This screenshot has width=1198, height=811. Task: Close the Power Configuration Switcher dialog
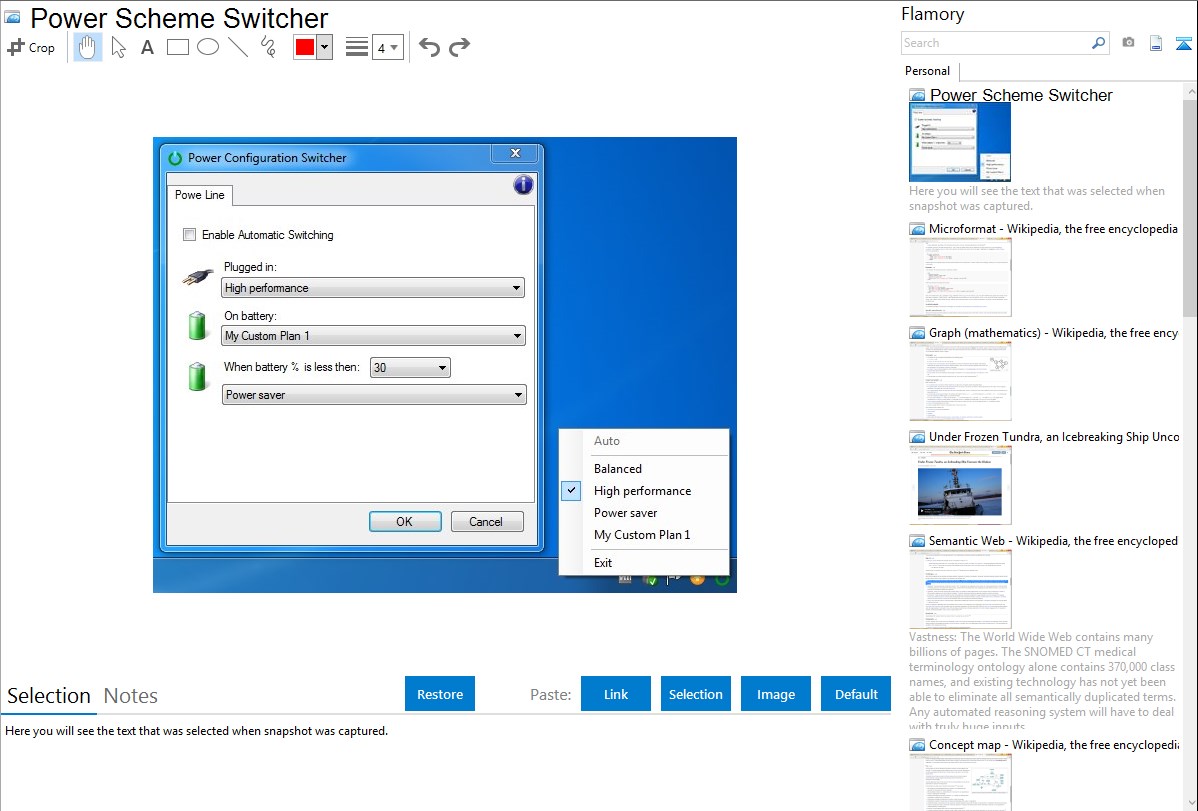coord(516,154)
